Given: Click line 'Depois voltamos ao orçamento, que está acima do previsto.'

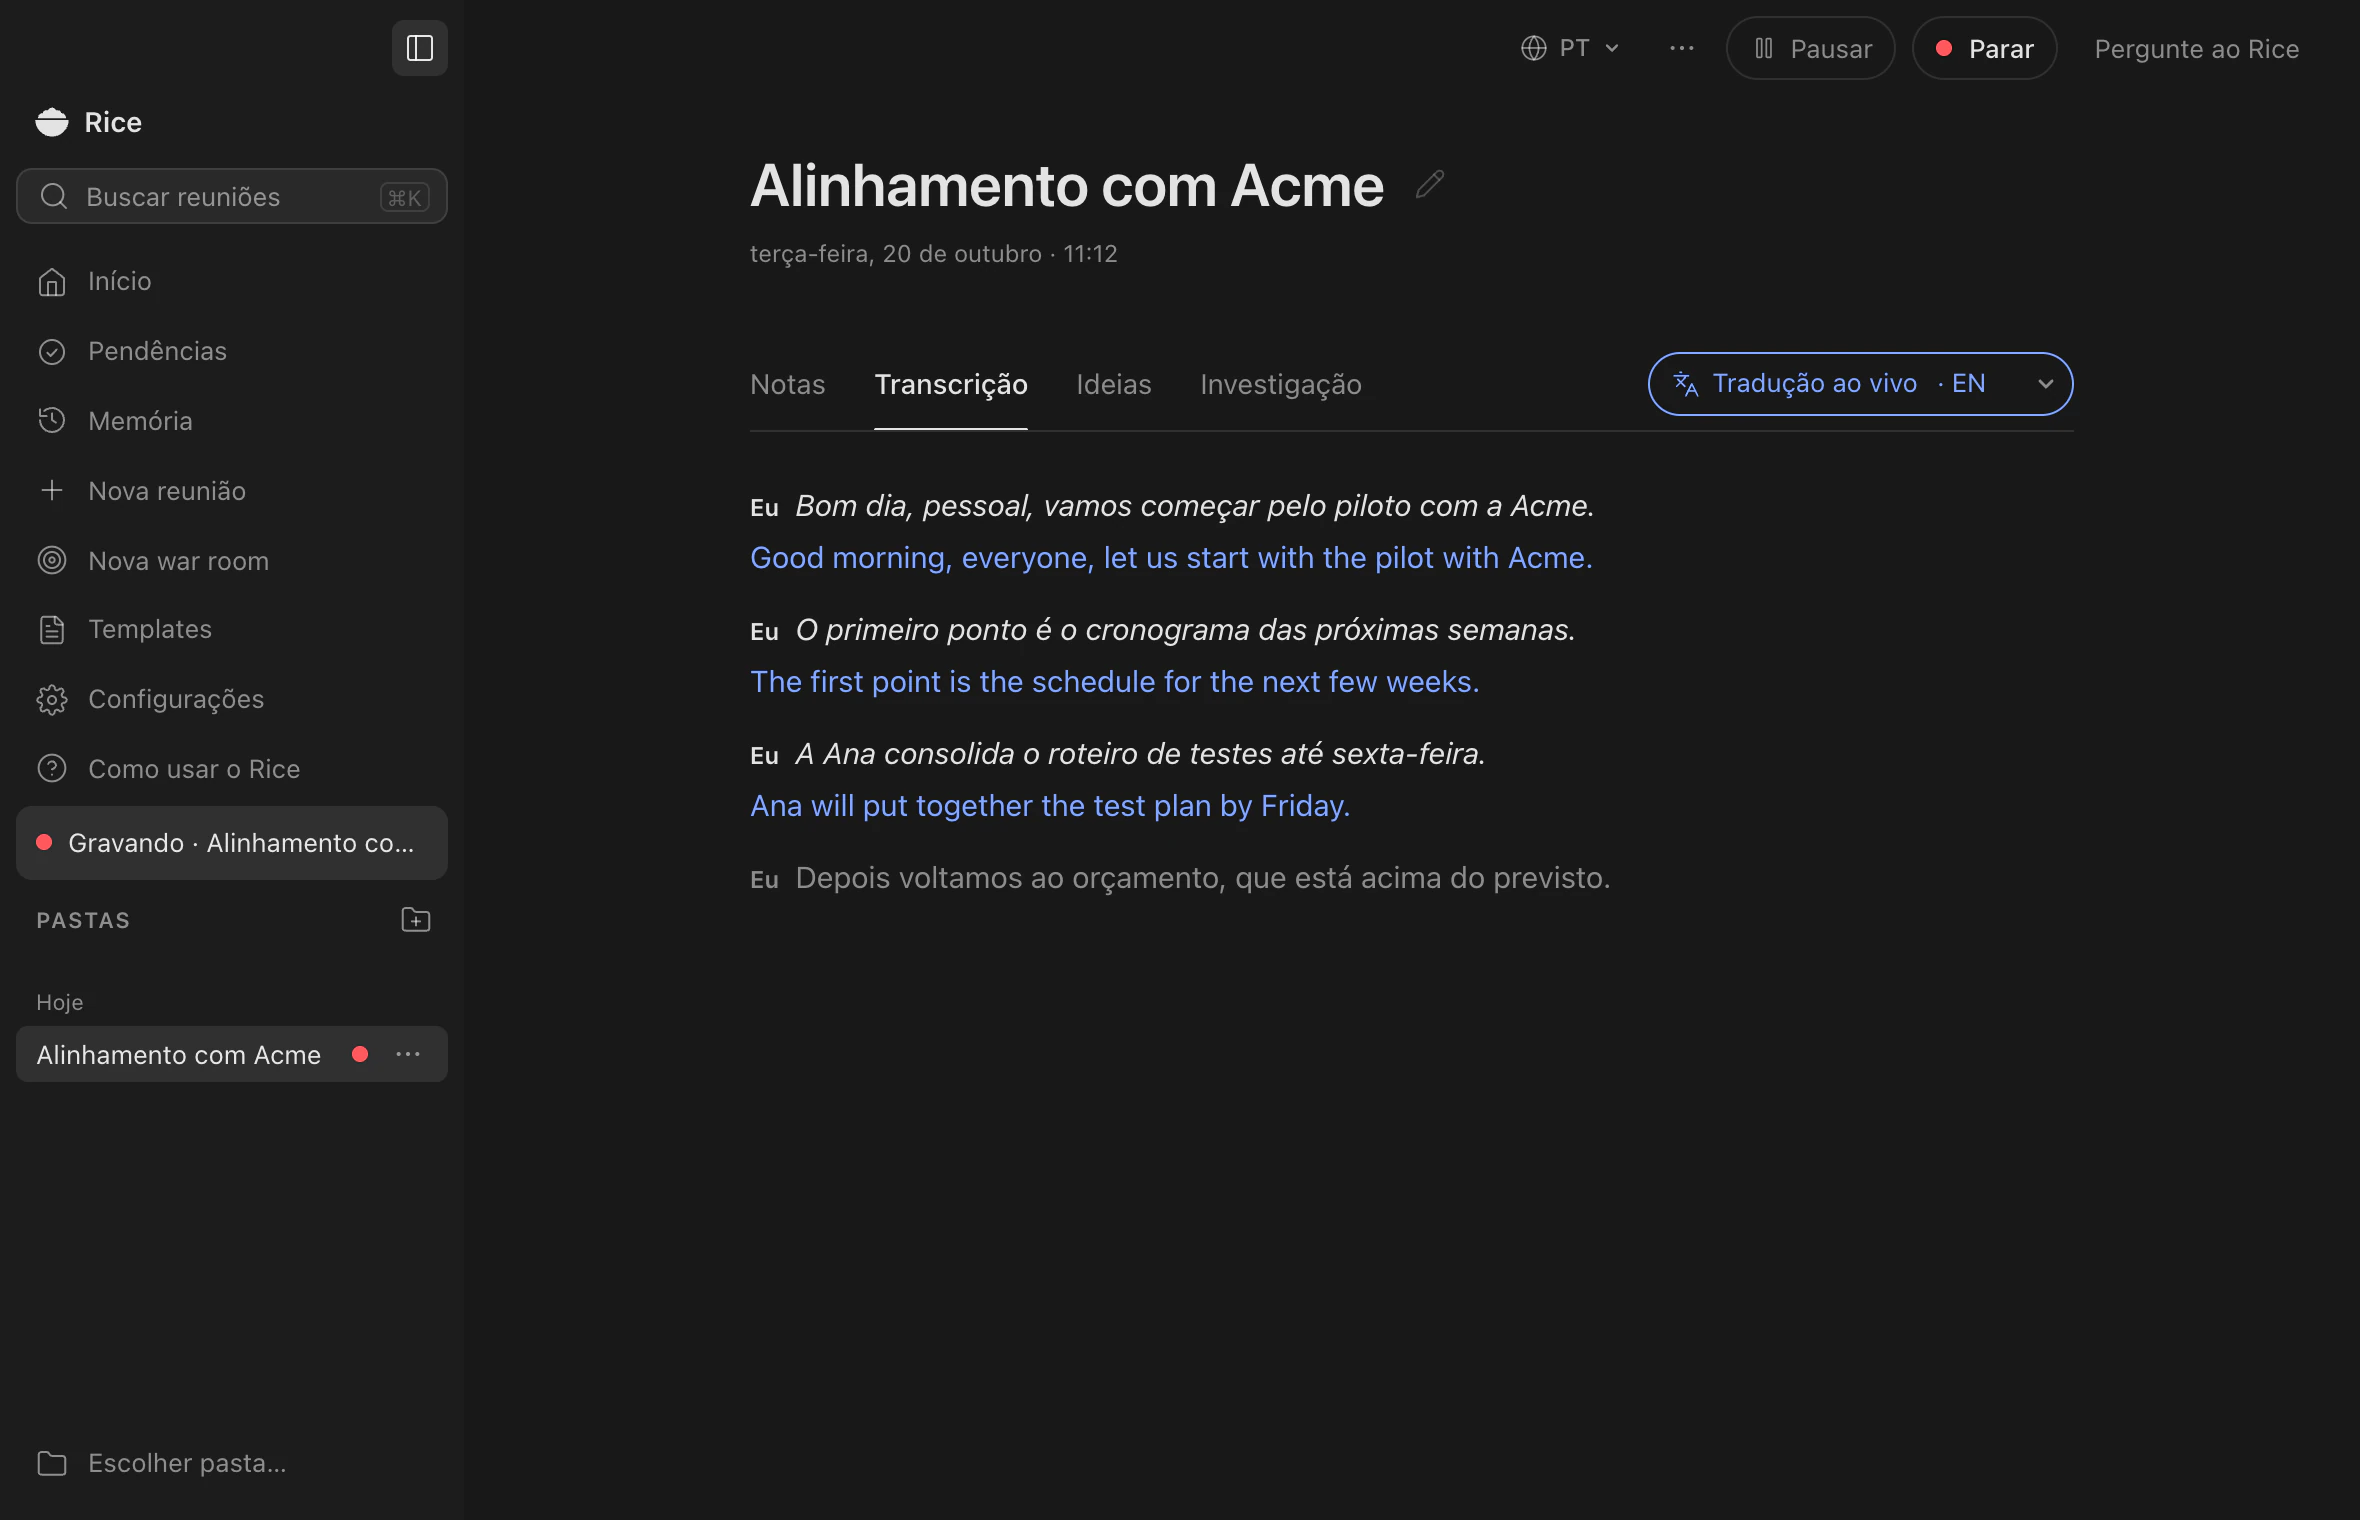Looking at the screenshot, I should pyautogui.click(x=1203, y=878).
